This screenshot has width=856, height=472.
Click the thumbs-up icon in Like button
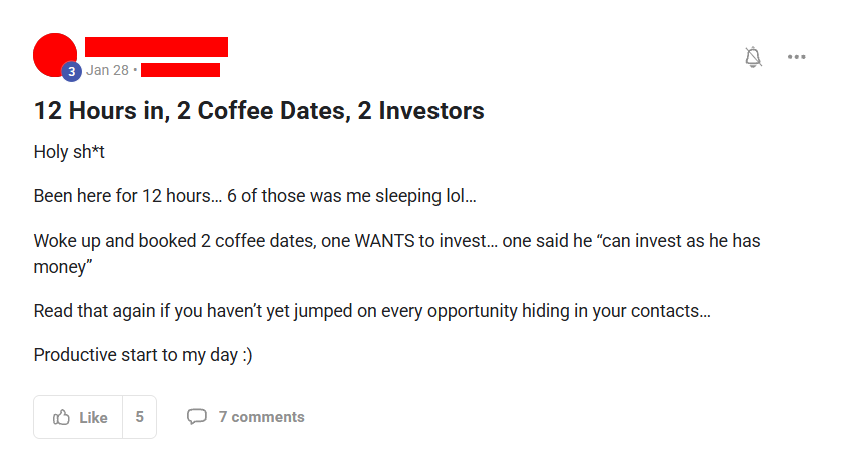click(61, 417)
